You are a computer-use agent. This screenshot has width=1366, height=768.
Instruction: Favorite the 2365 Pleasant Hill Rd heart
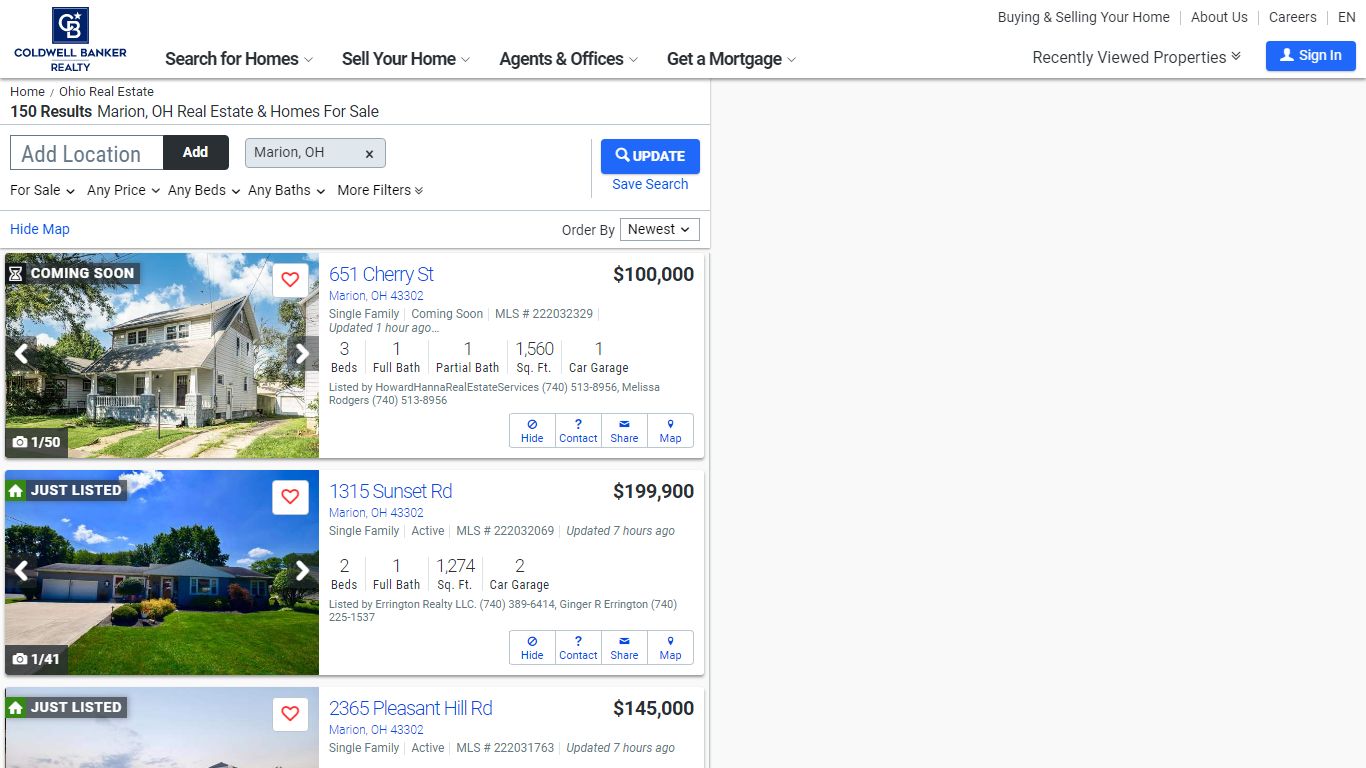pyautogui.click(x=290, y=714)
